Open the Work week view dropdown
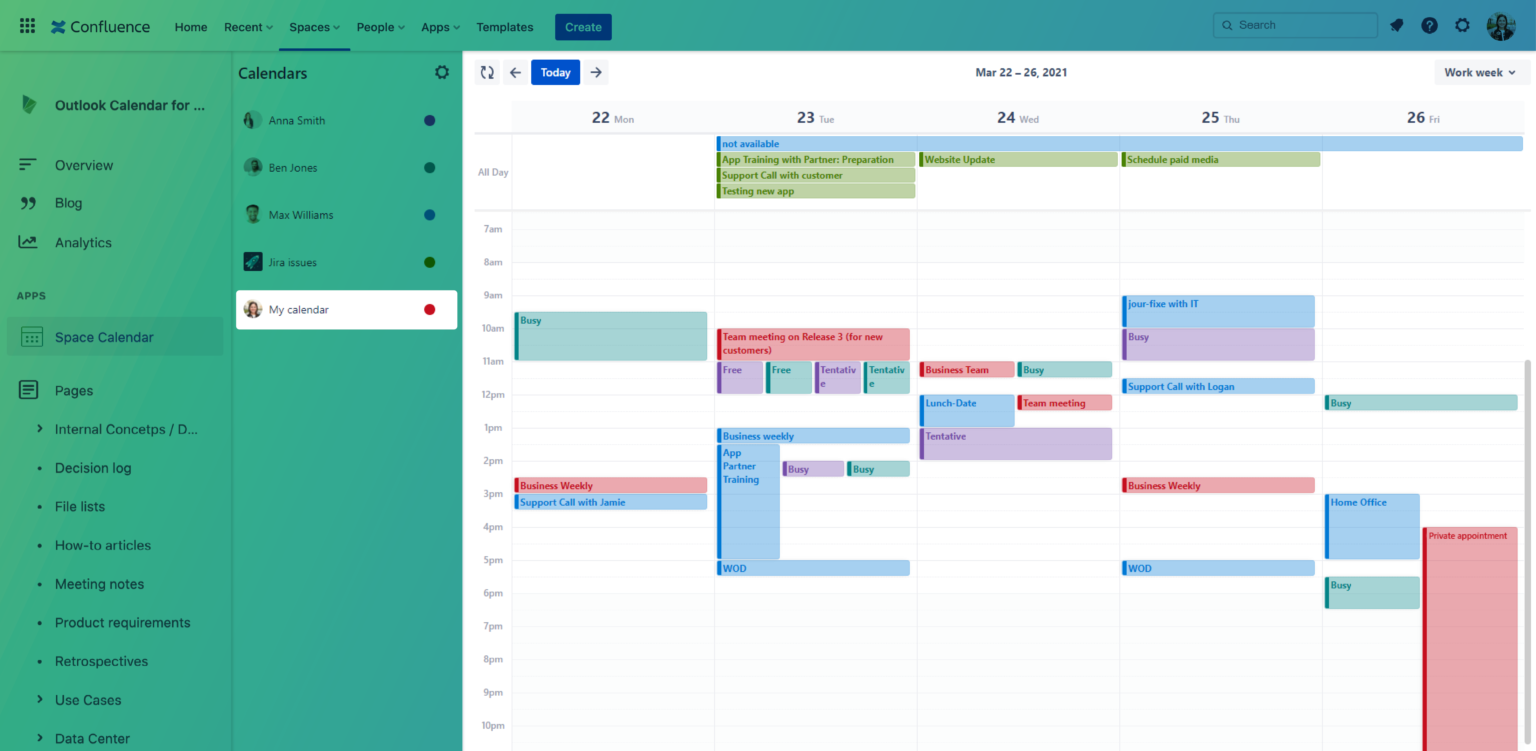This screenshot has width=1536, height=751. [x=1480, y=72]
